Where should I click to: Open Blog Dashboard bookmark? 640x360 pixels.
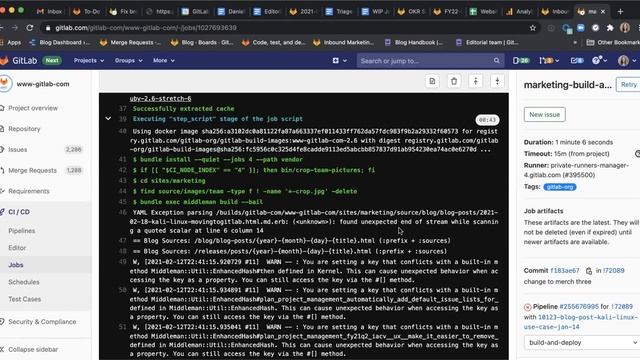60,42
